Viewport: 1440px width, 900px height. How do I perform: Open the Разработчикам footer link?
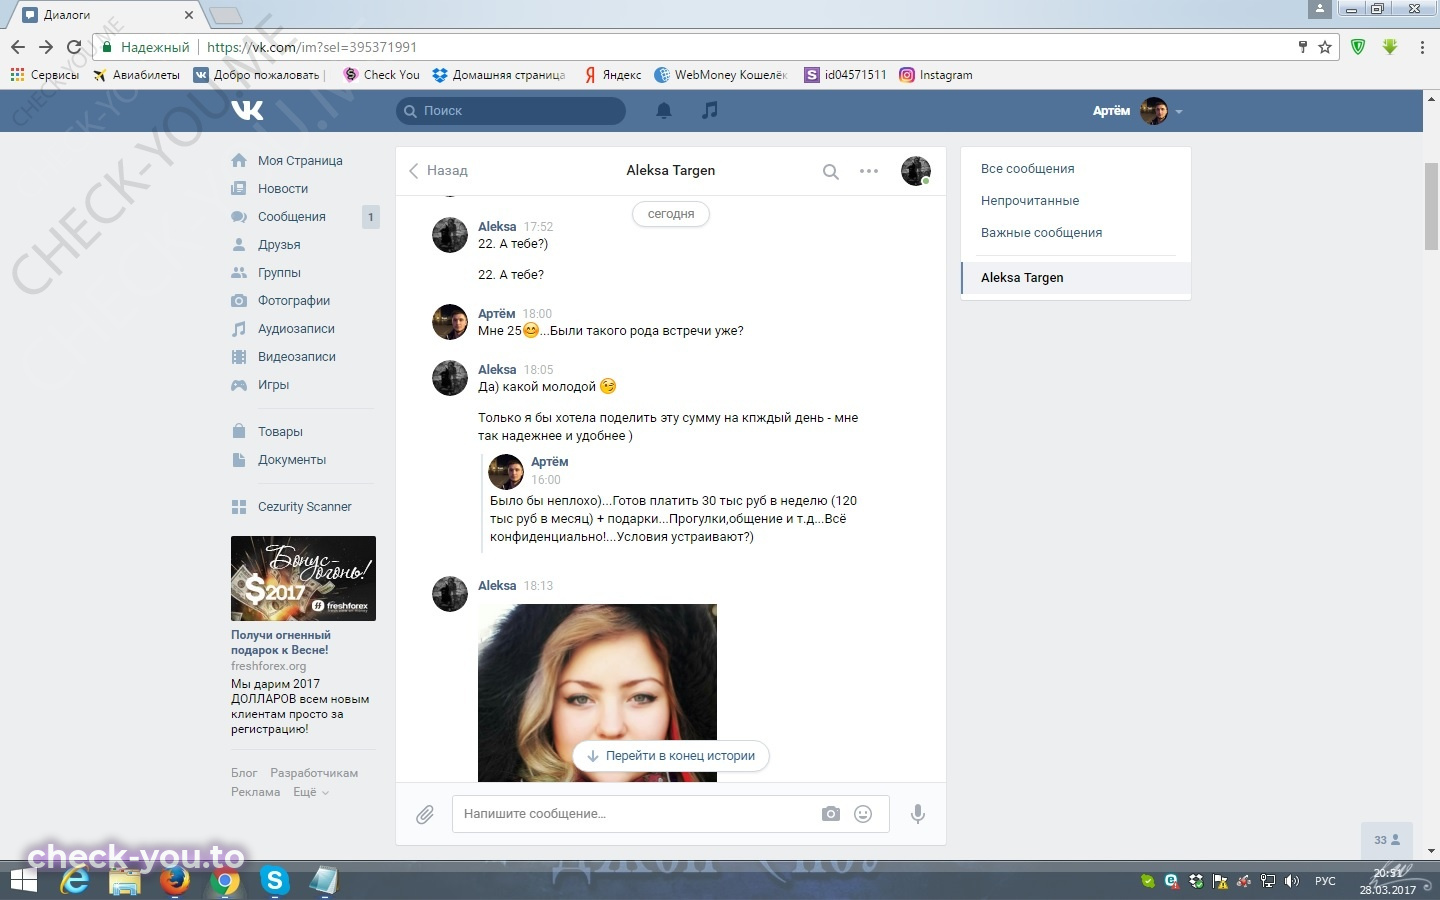pyautogui.click(x=314, y=773)
